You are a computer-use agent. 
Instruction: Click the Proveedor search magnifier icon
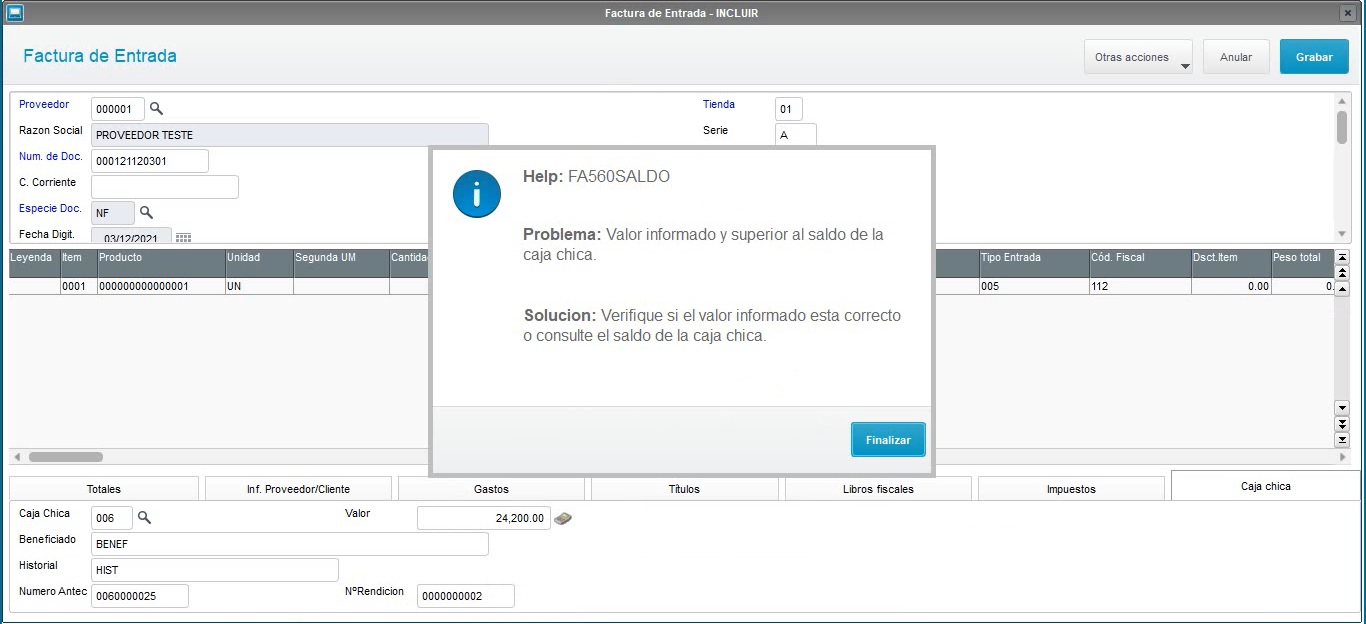156,109
